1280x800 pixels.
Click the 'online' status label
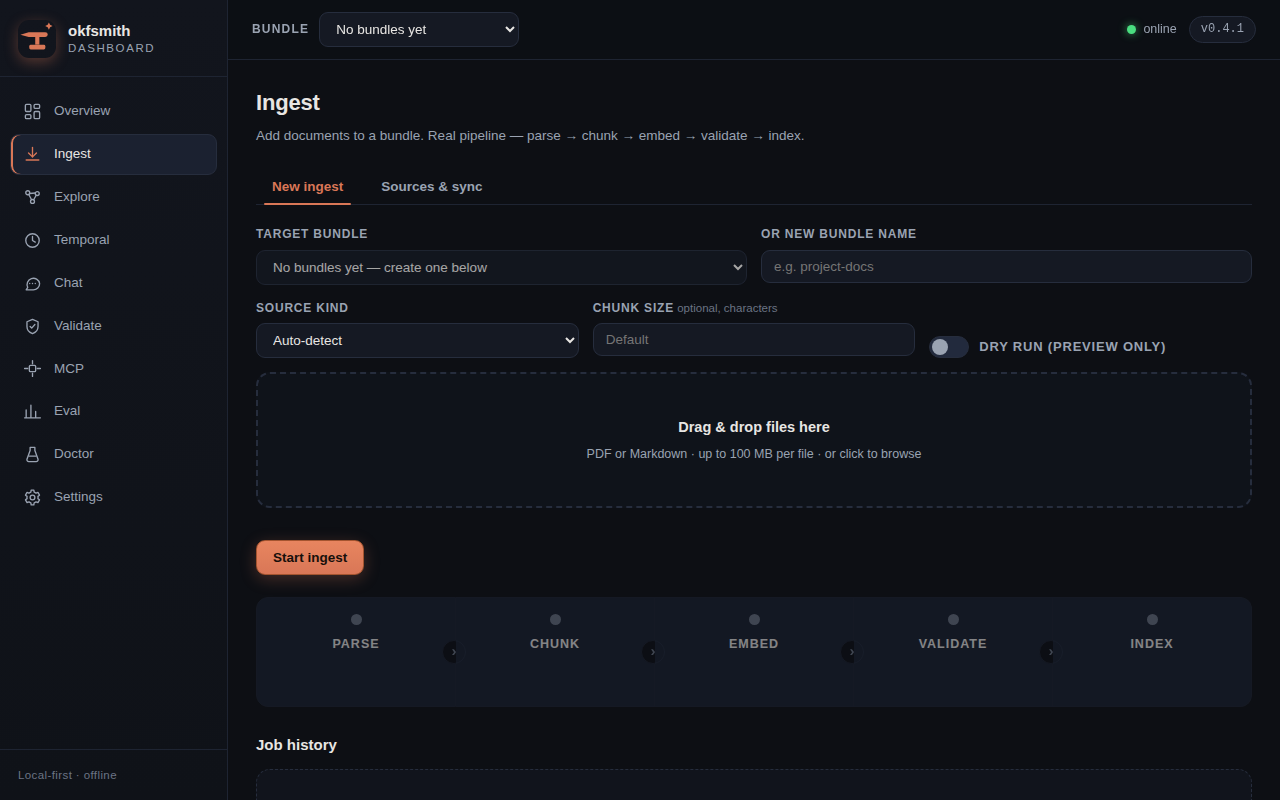(x=1160, y=29)
